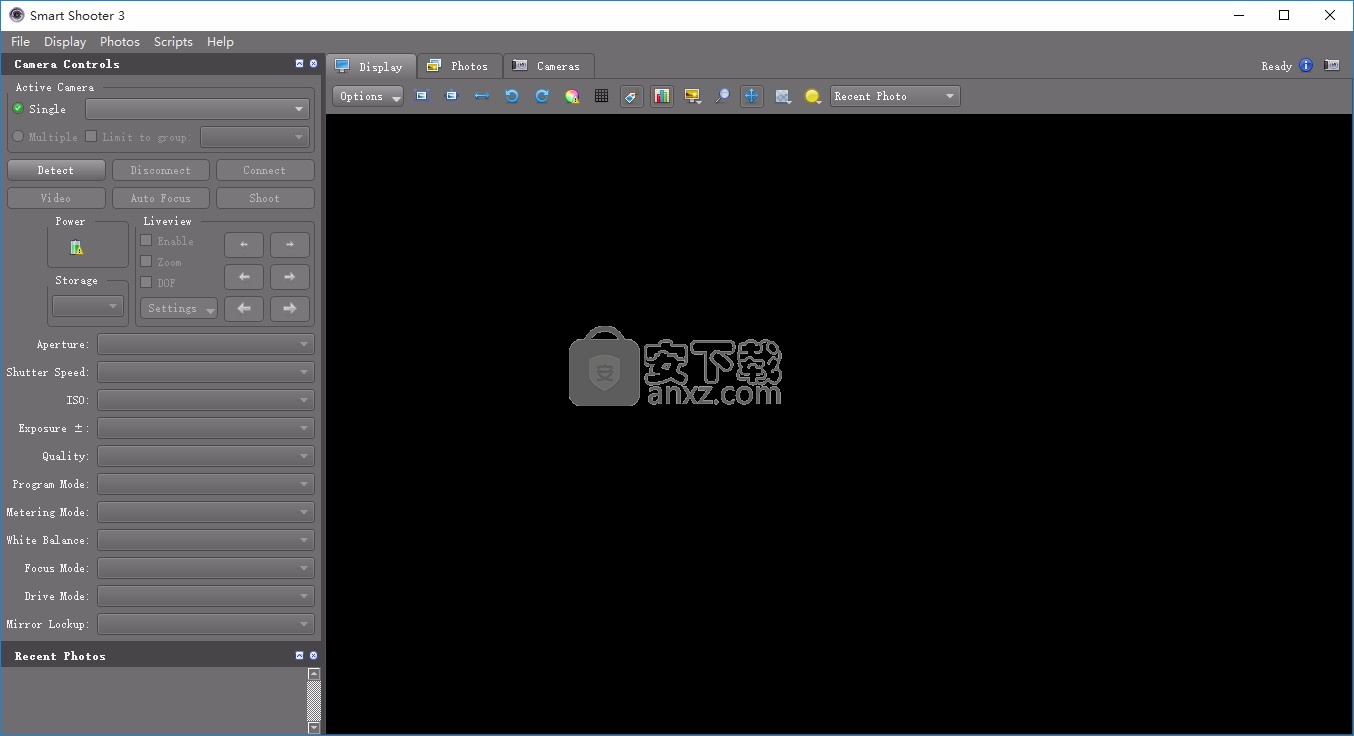Rotate image counter-clockwise
The width and height of the screenshot is (1354, 736).
pos(512,96)
